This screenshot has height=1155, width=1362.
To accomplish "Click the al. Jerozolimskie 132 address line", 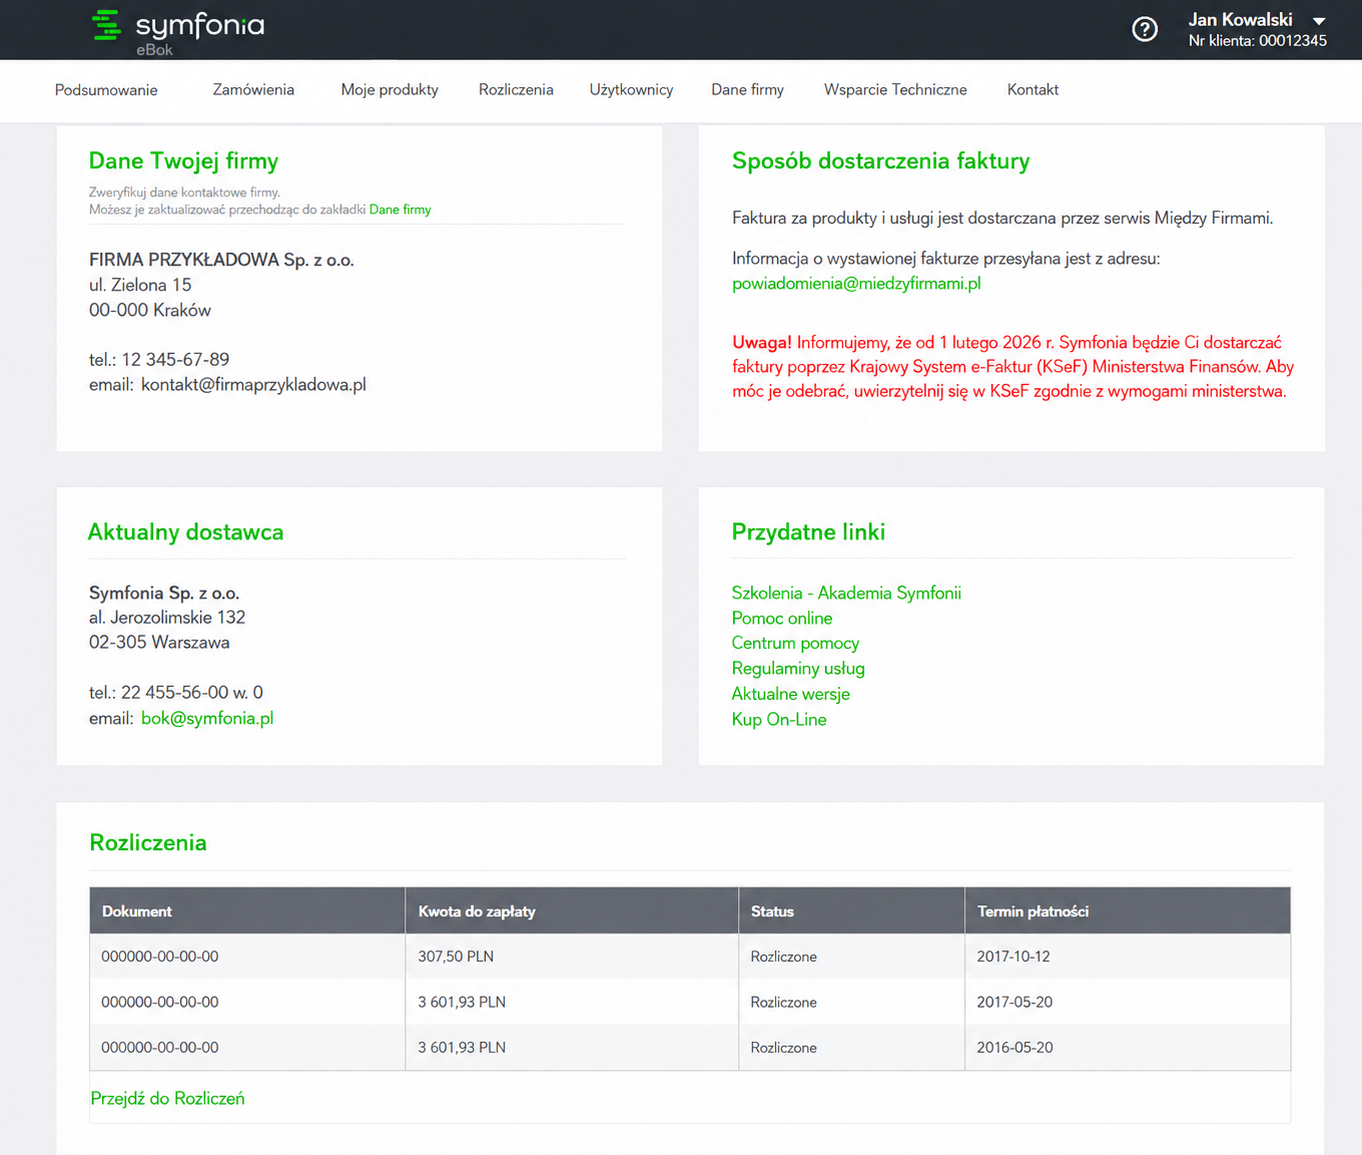I will click(x=167, y=618).
